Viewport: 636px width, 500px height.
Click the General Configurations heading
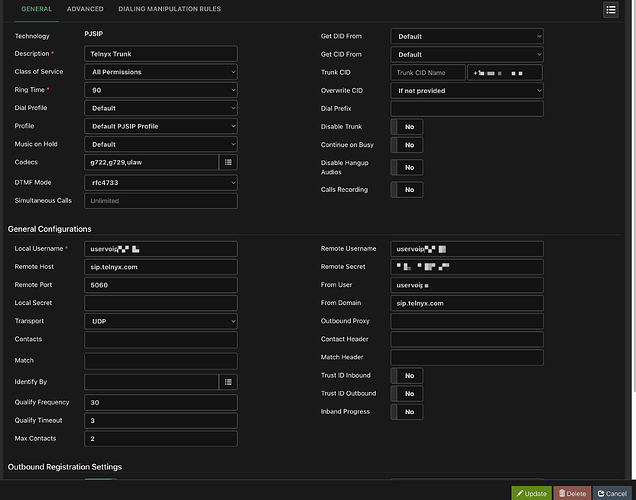(x=49, y=229)
